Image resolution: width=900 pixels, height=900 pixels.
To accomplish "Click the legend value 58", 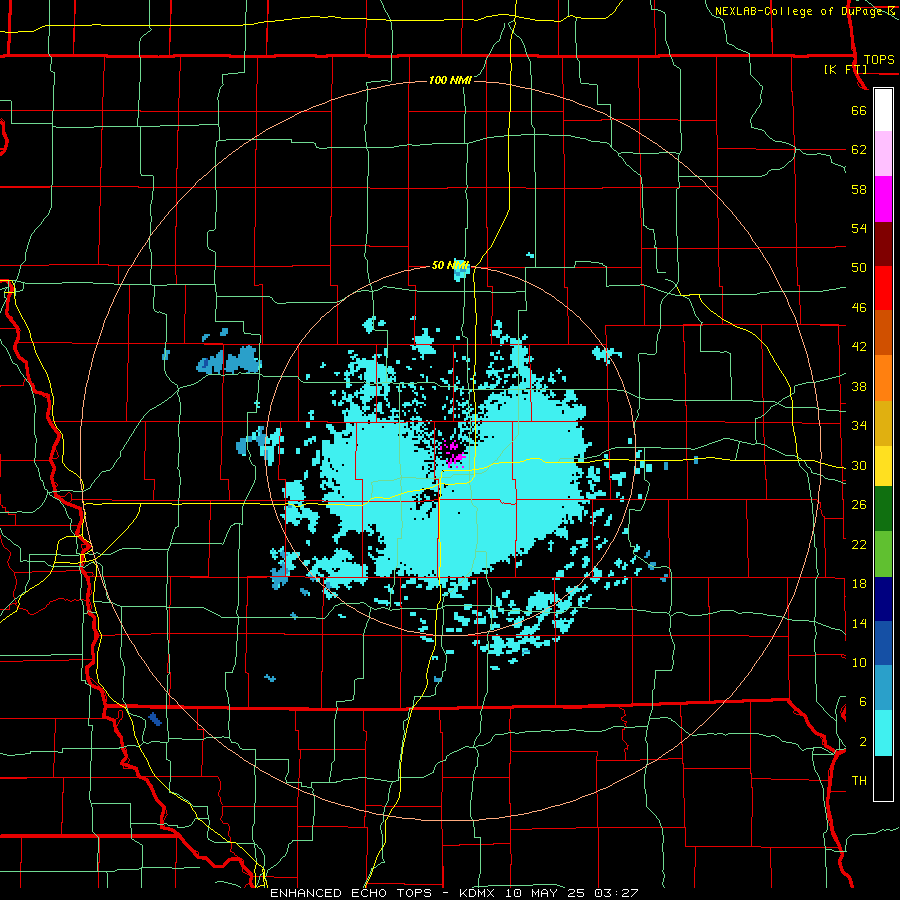I will (859, 189).
